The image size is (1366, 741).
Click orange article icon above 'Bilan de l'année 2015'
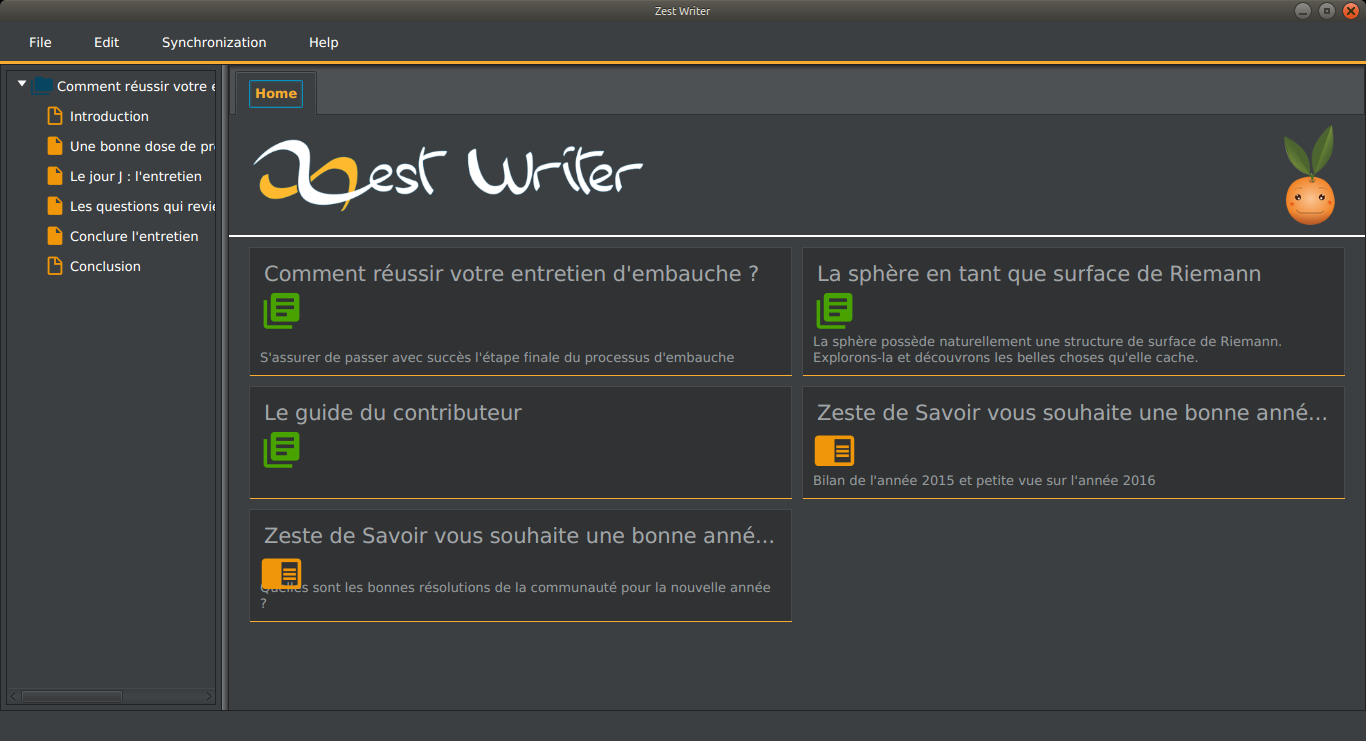tap(835, 450)
